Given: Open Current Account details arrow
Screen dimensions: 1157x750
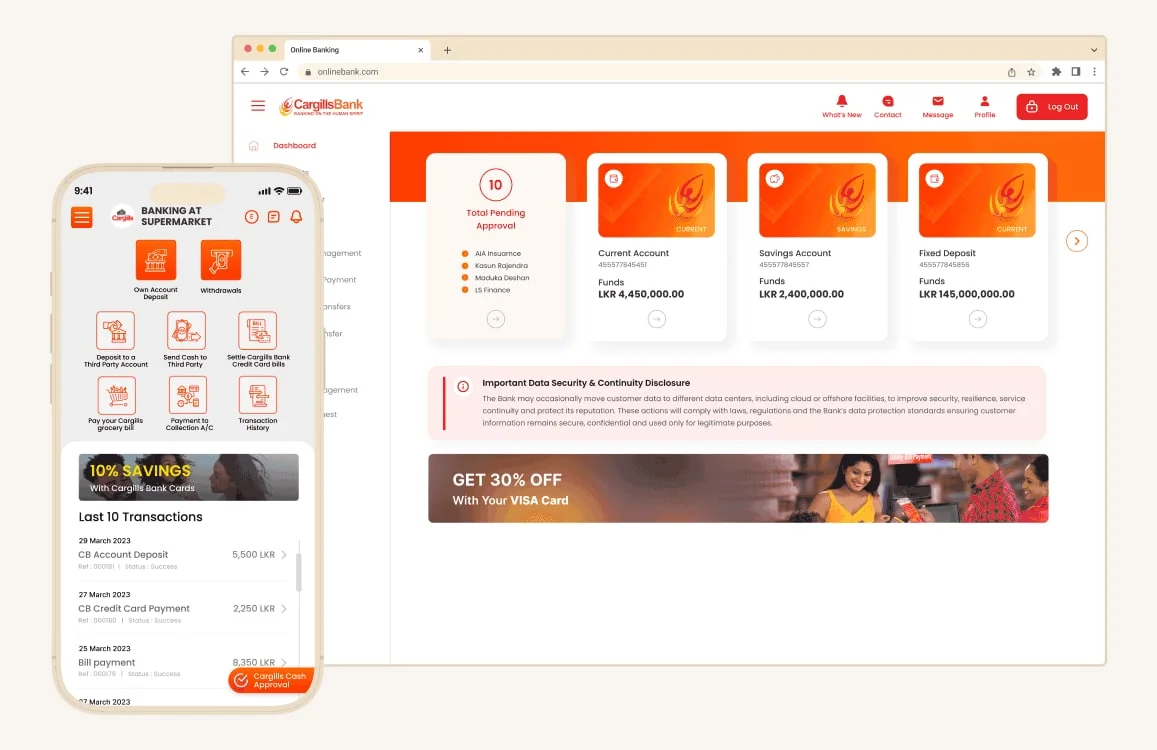Looking at the screenshot, I should (657, 319).
